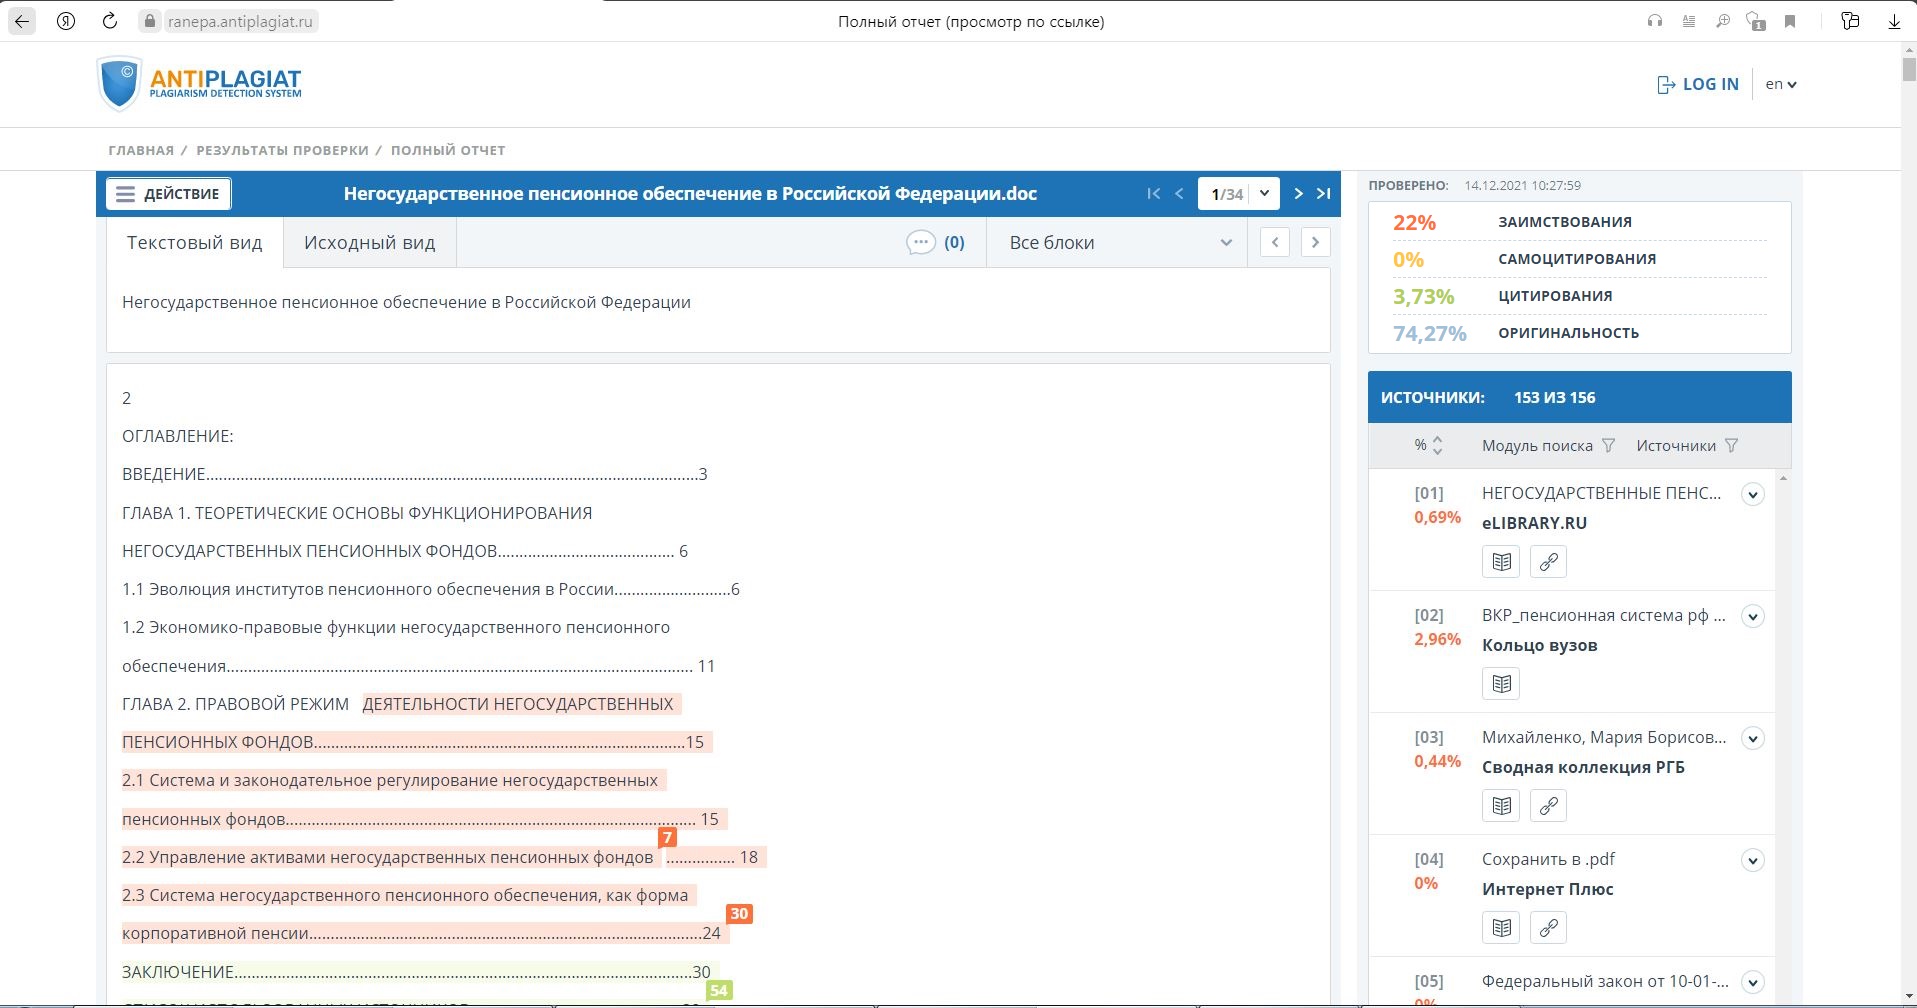1917x1008 pixels.
Task: Open the ДЕЙСТВИЕ menu
Action: (x=168, y=194)
